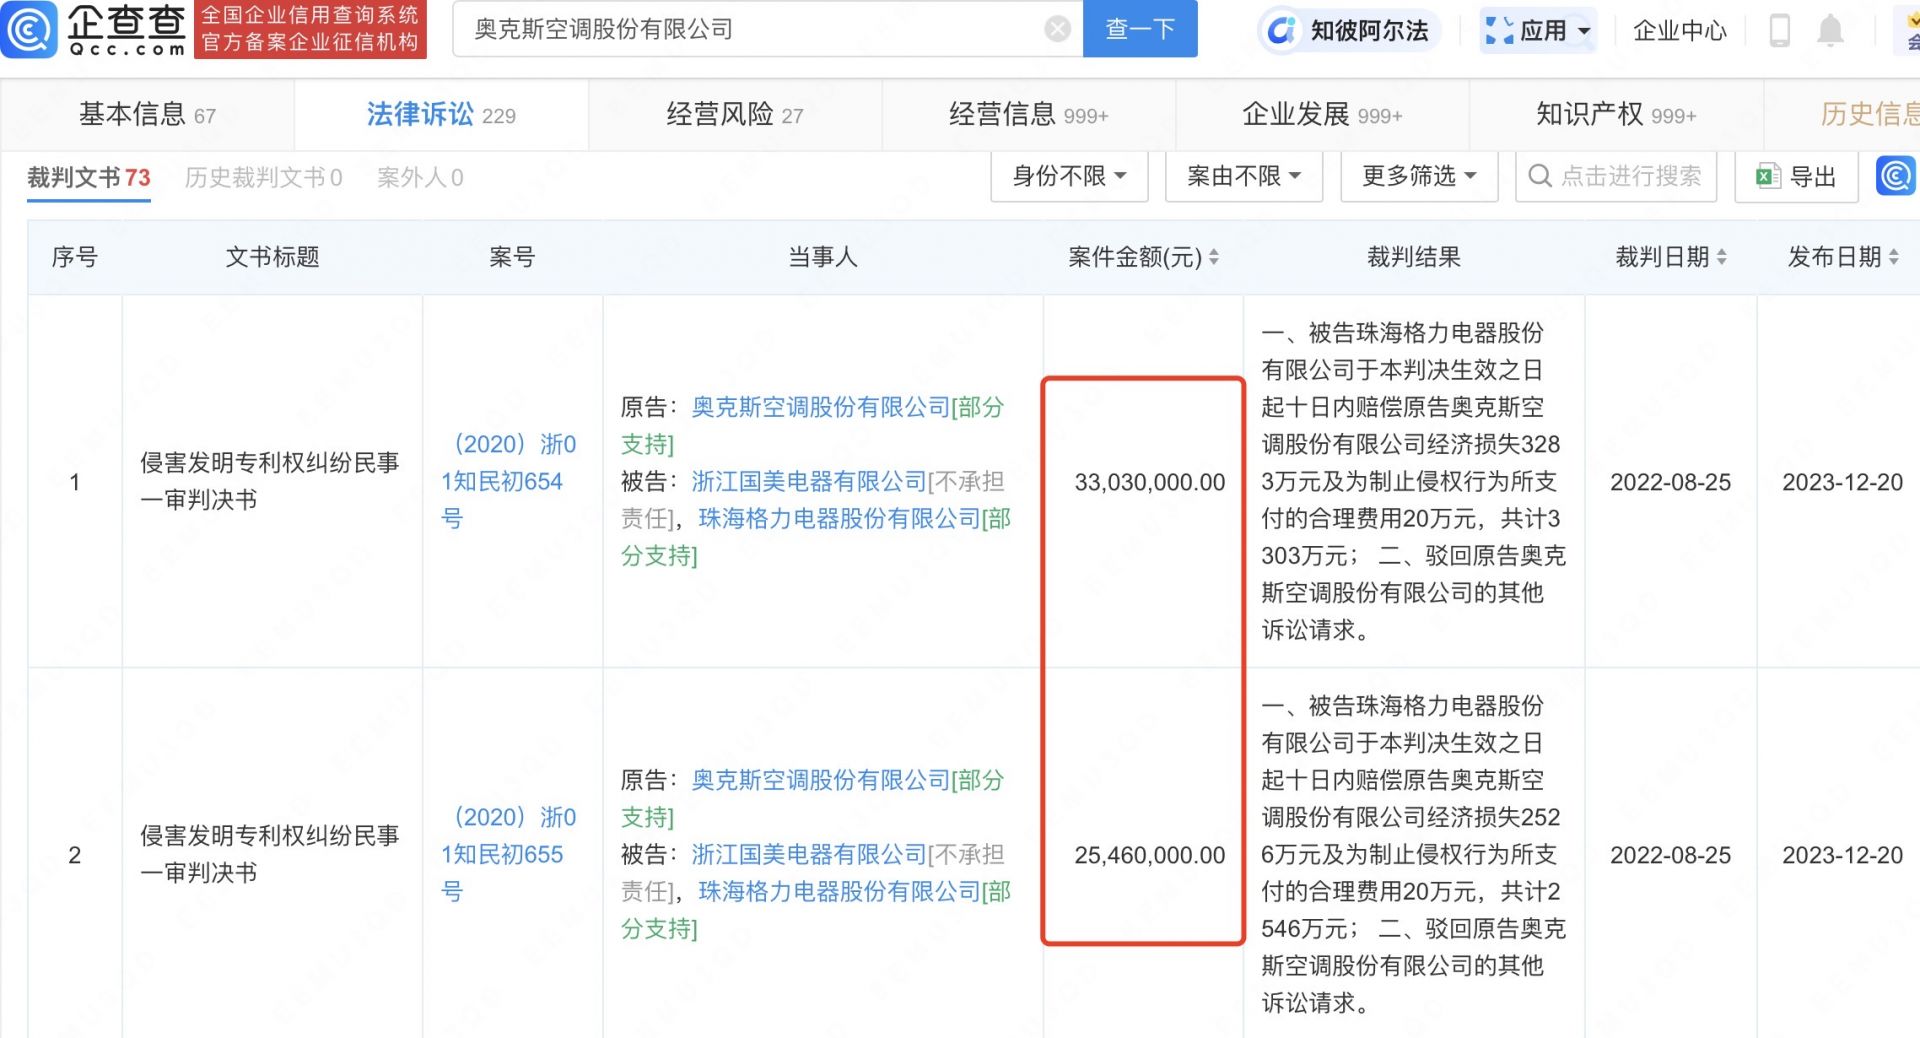Select the 历史裁判文书 0 sub-tab
1920x1038 pixels.
tap(263, 178)
